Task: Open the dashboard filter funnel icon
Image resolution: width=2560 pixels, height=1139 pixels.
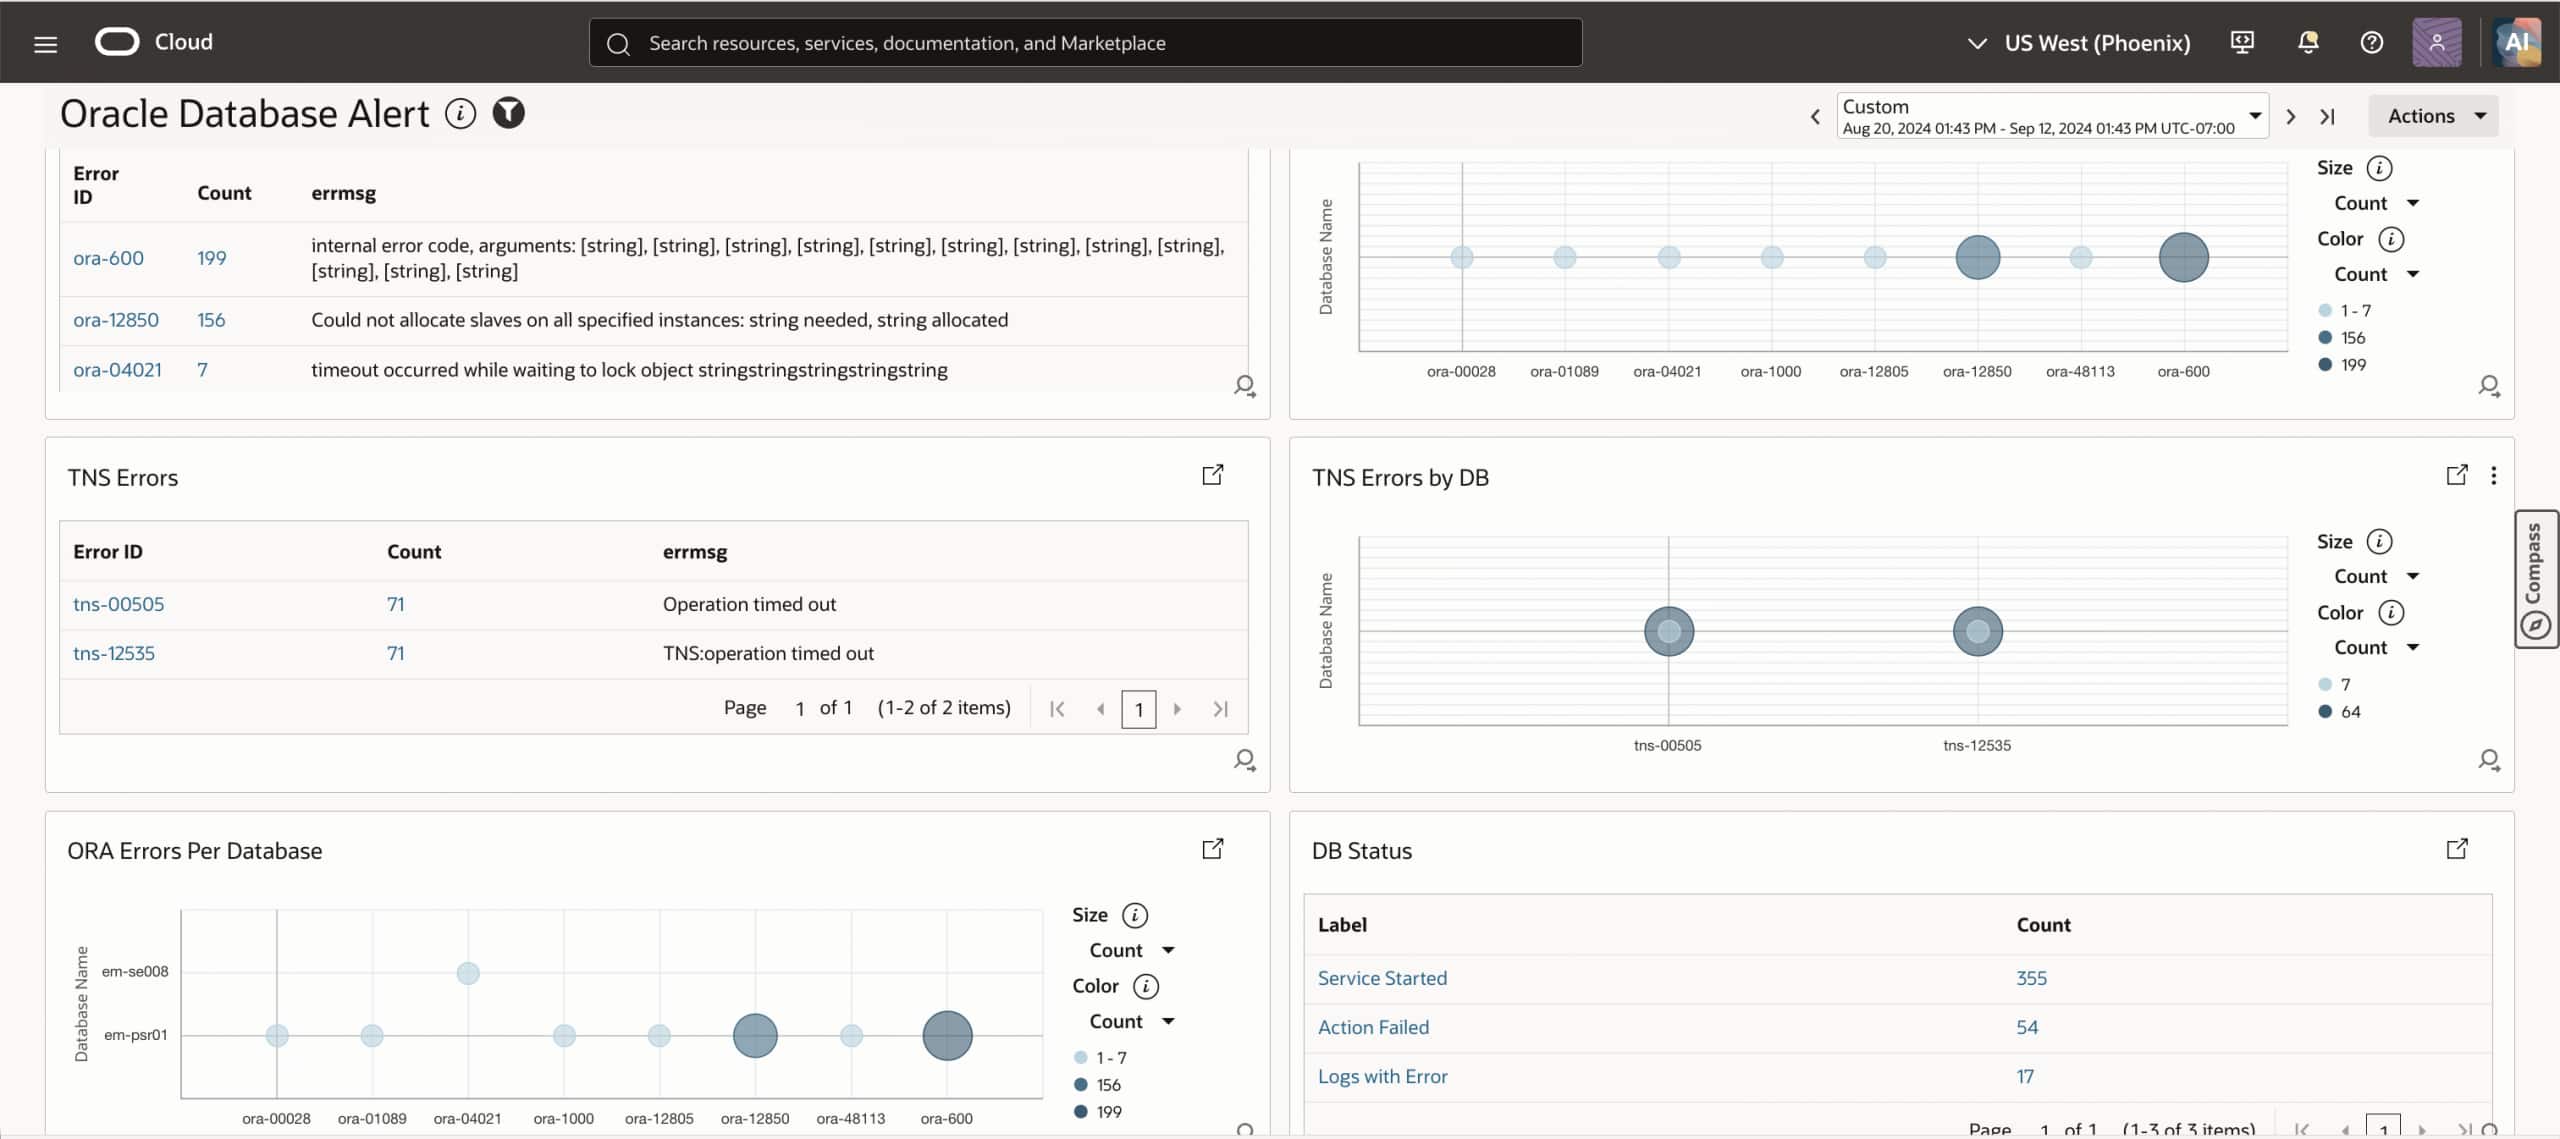Action: [x=508, y=113]
